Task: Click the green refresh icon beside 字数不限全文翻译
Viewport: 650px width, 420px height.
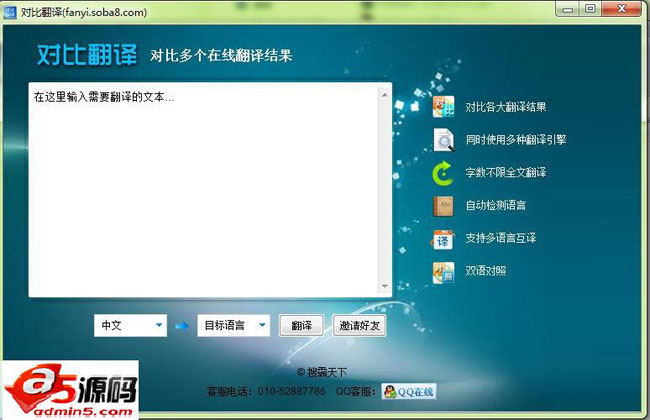Action: point(443,173)
